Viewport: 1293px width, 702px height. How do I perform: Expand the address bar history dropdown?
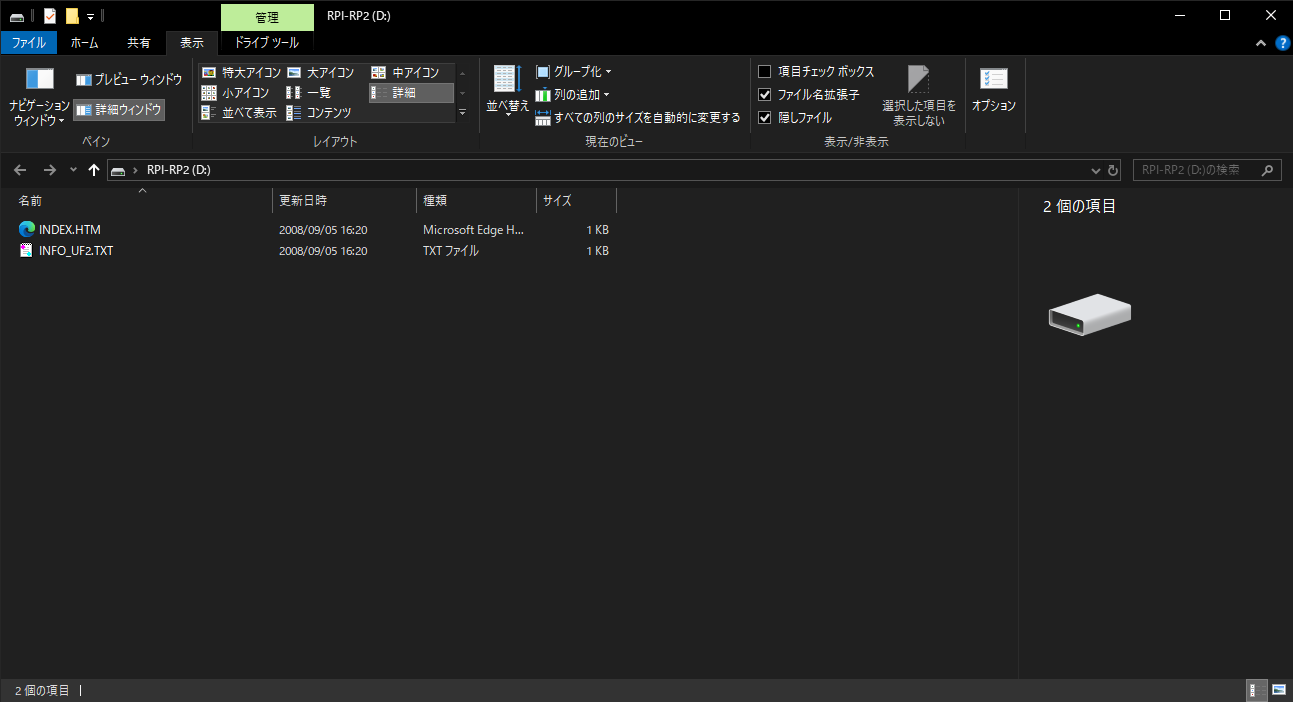[x=1096, y=170]
